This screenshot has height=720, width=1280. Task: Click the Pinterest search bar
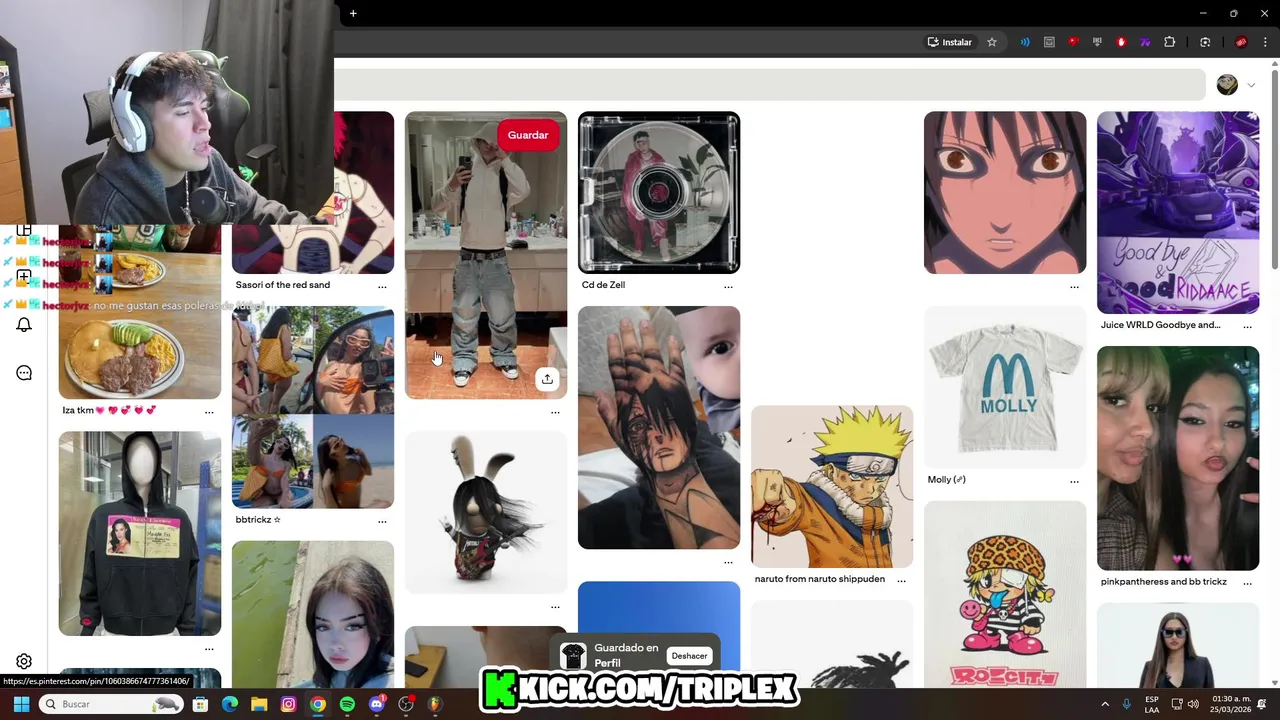tap(770, 85)
